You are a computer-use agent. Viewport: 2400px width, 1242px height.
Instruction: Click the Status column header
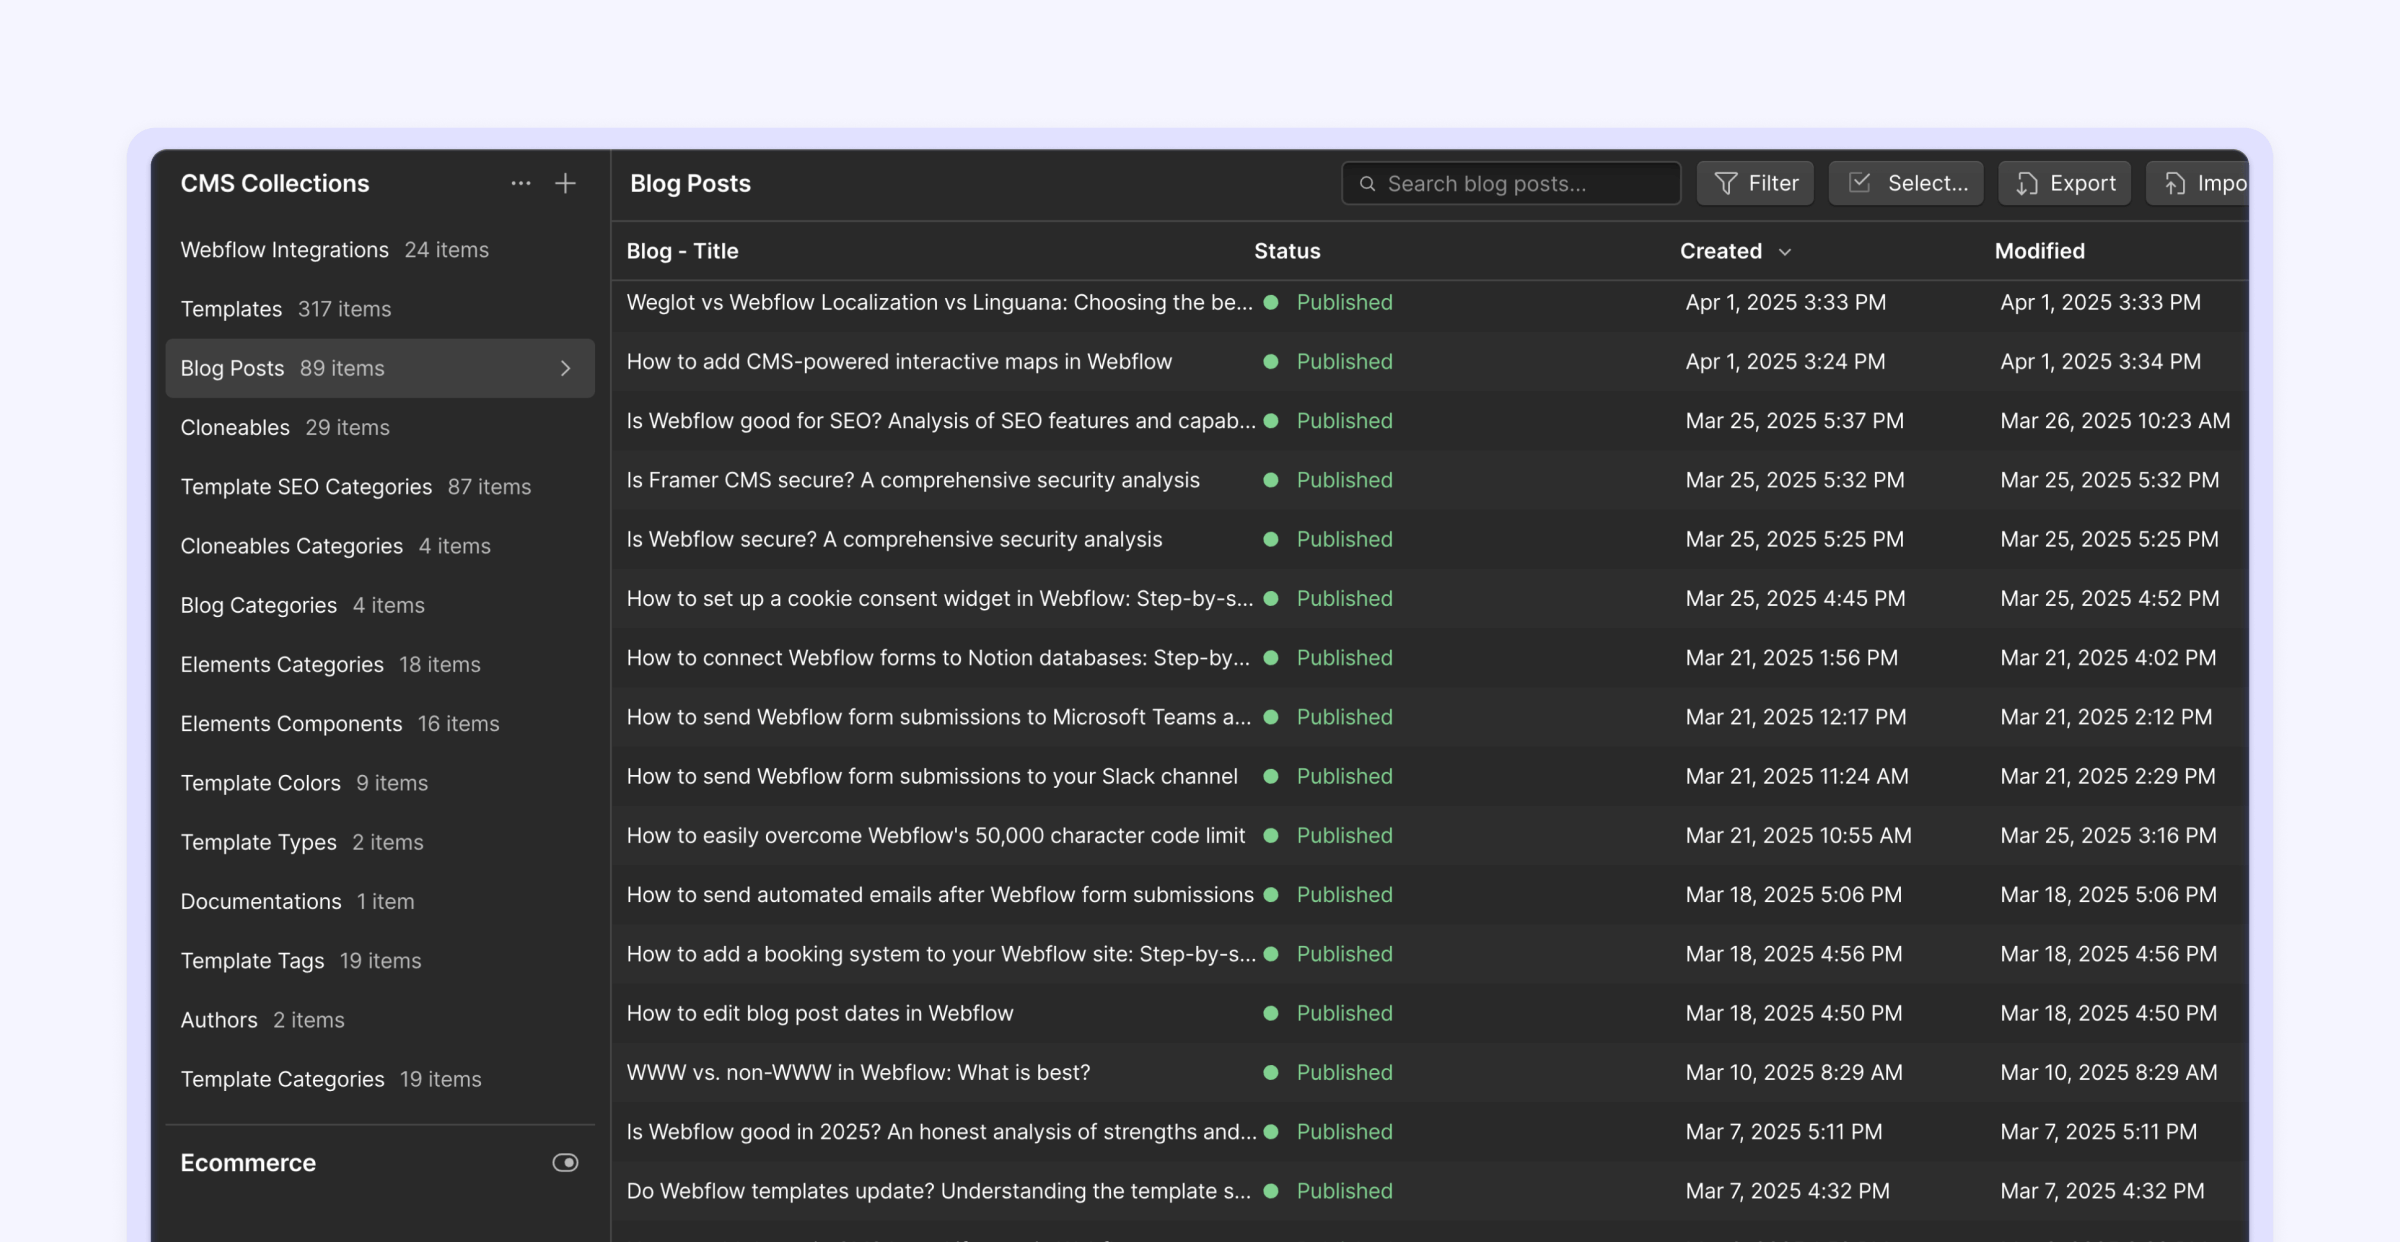click(1287, 251)
